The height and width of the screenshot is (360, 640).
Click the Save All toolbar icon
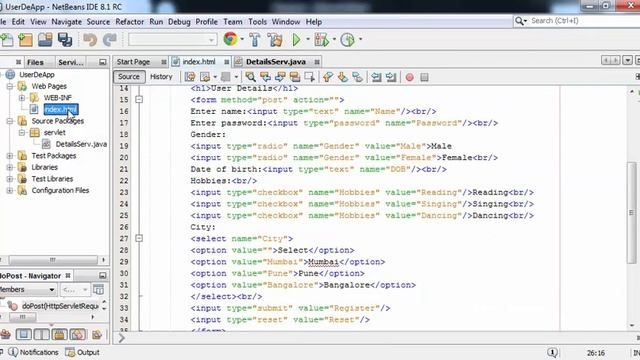(65, 40)
